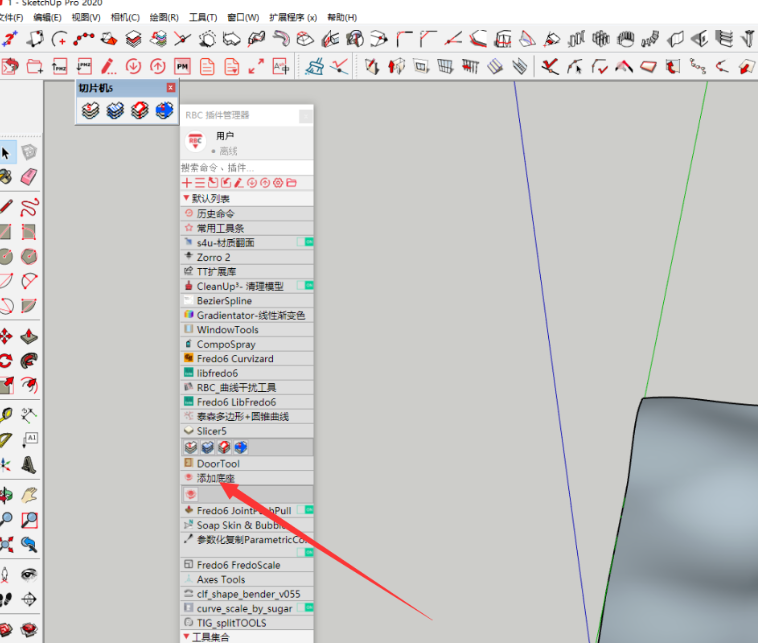Toggle the Fredo6 JointPushPull plugin switch
Screen dimensions: 758x643
pyautogui.click(x=305, y=510)
